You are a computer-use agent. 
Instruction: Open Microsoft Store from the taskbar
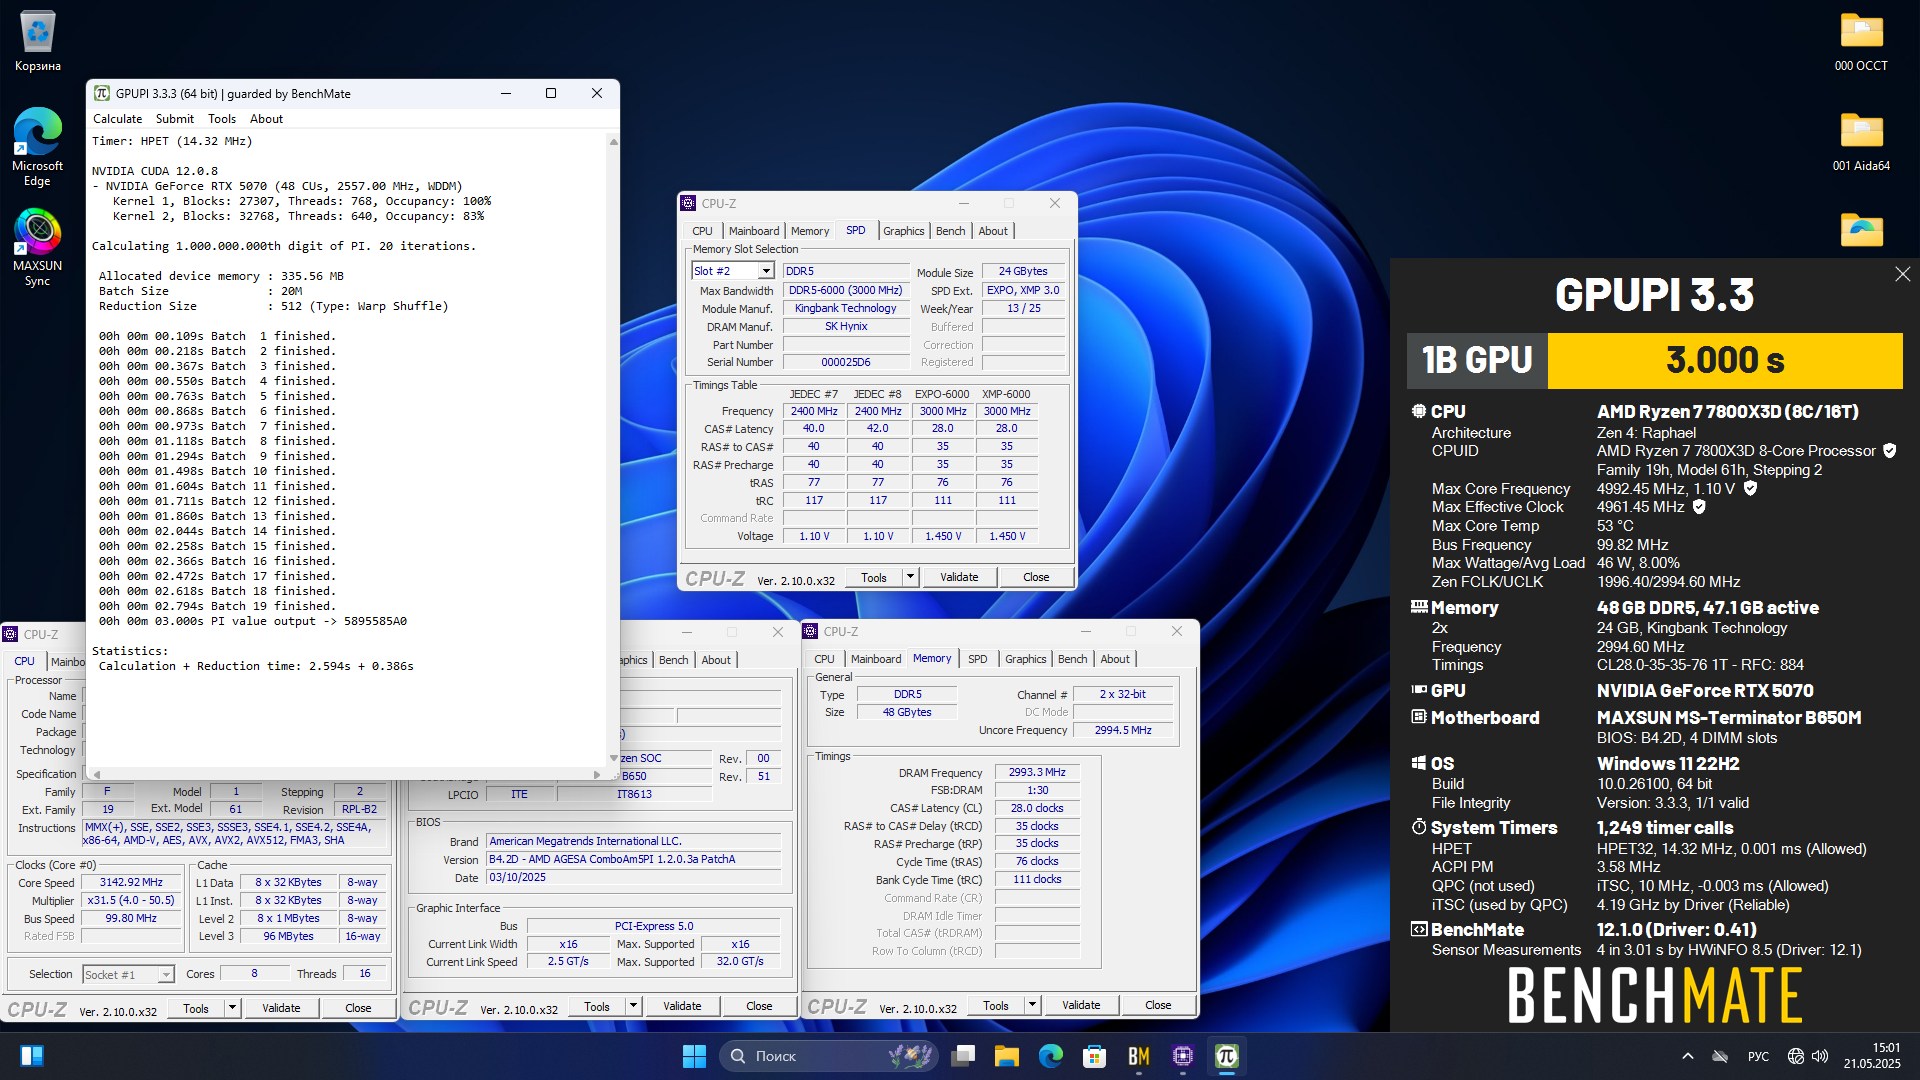[1094, 1056]
